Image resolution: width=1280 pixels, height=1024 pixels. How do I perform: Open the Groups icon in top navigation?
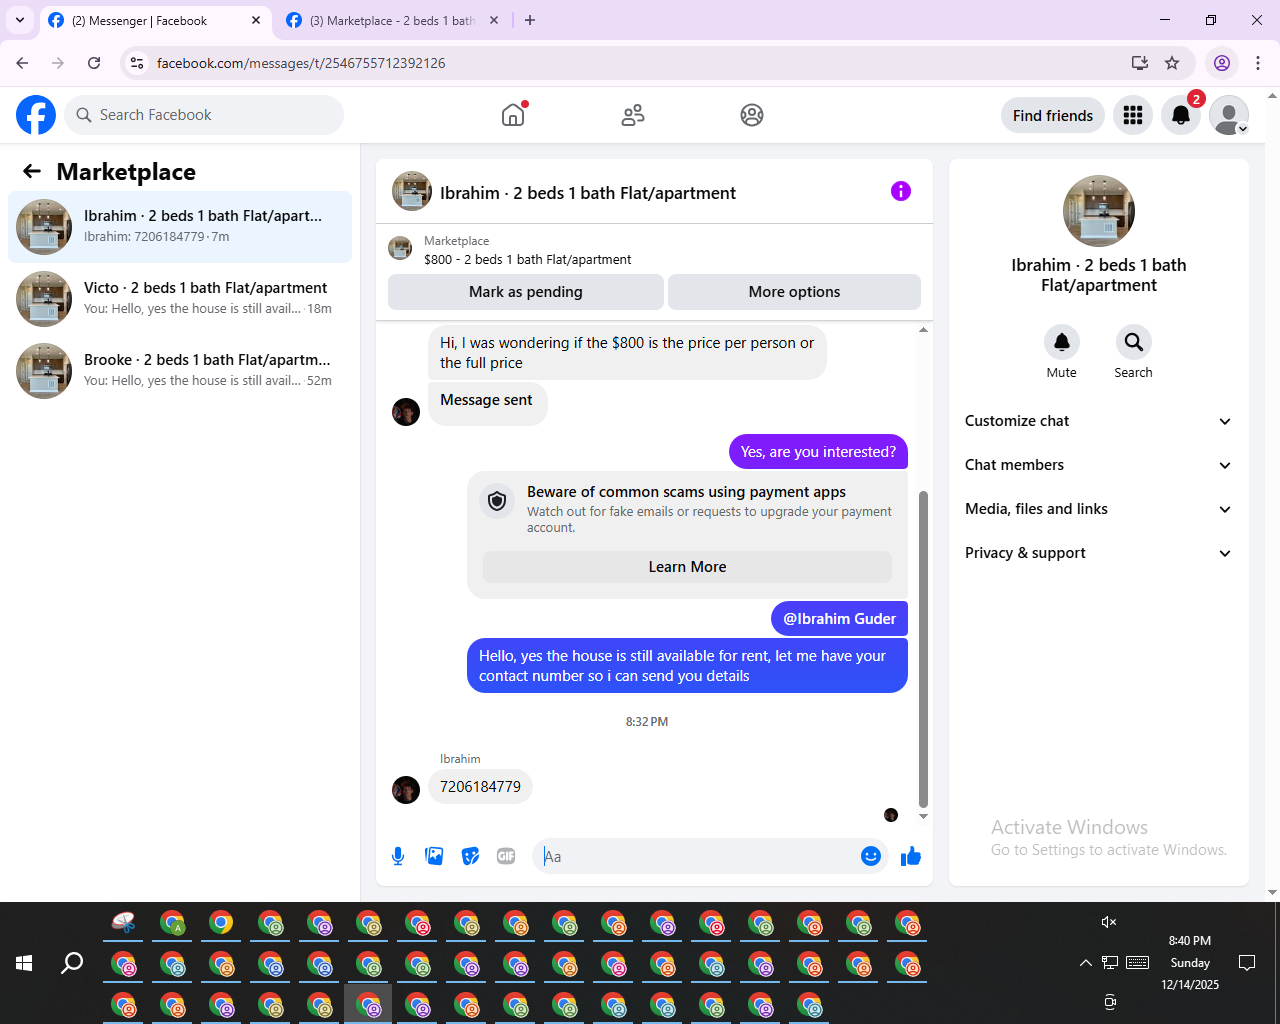tap(752, 115)
